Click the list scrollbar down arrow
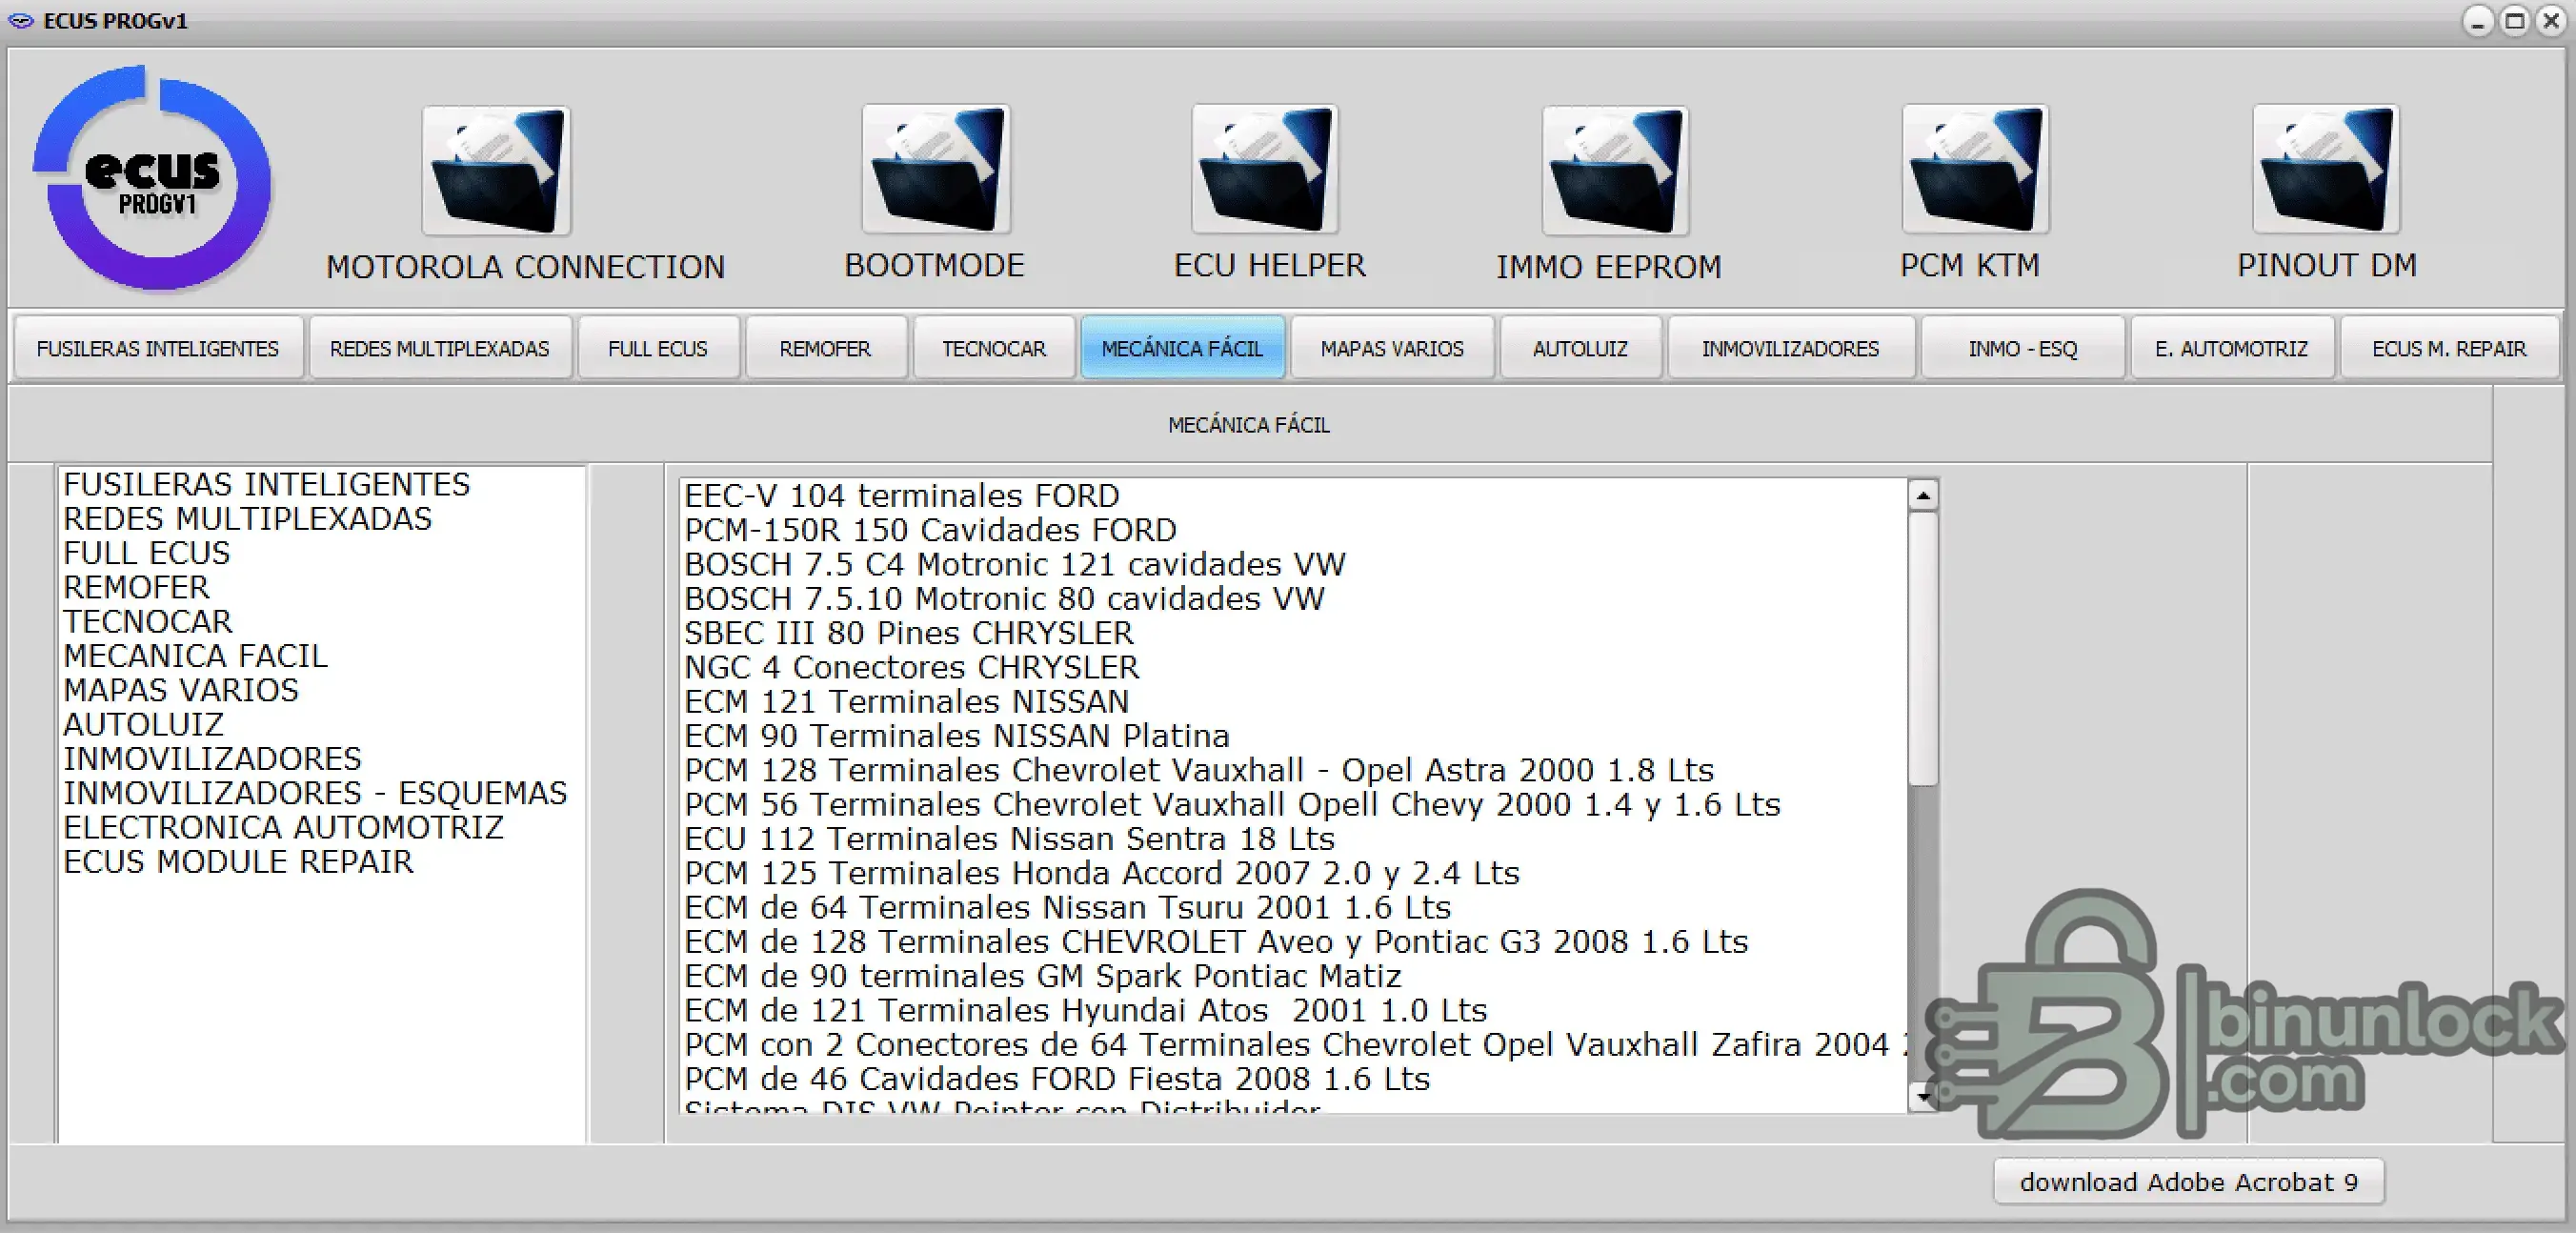Viewport: 2576px width, 1233px height. coord(1923,1097)
